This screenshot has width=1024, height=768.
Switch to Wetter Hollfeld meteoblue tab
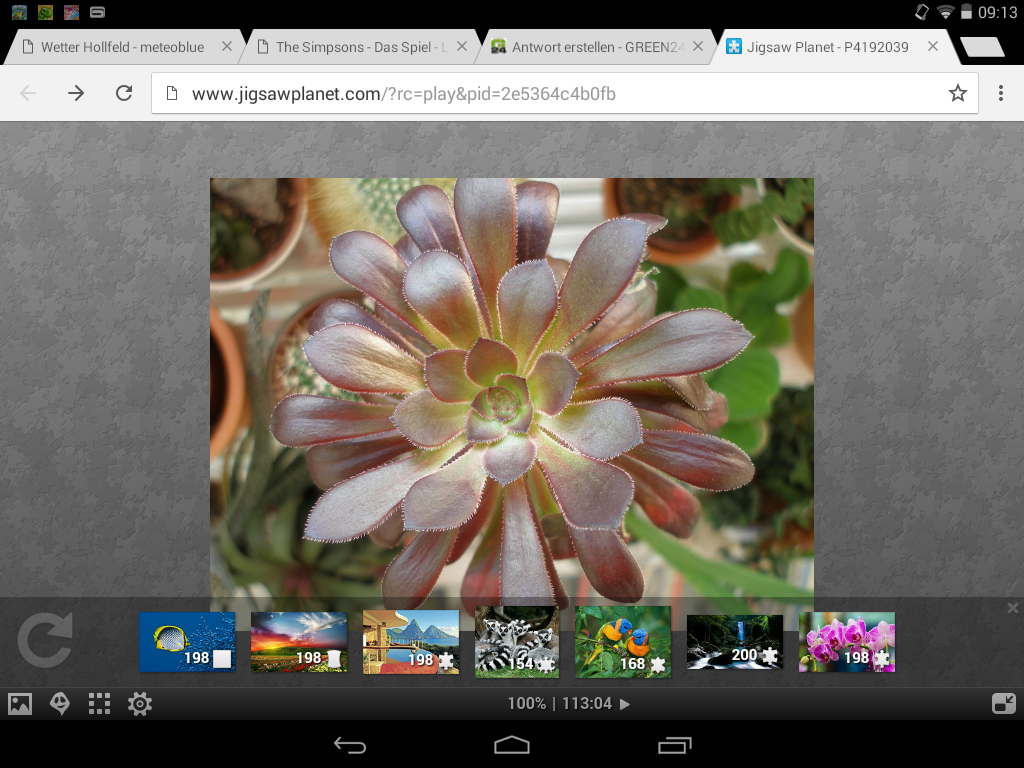pyautogui.click(x=122, y=47)
